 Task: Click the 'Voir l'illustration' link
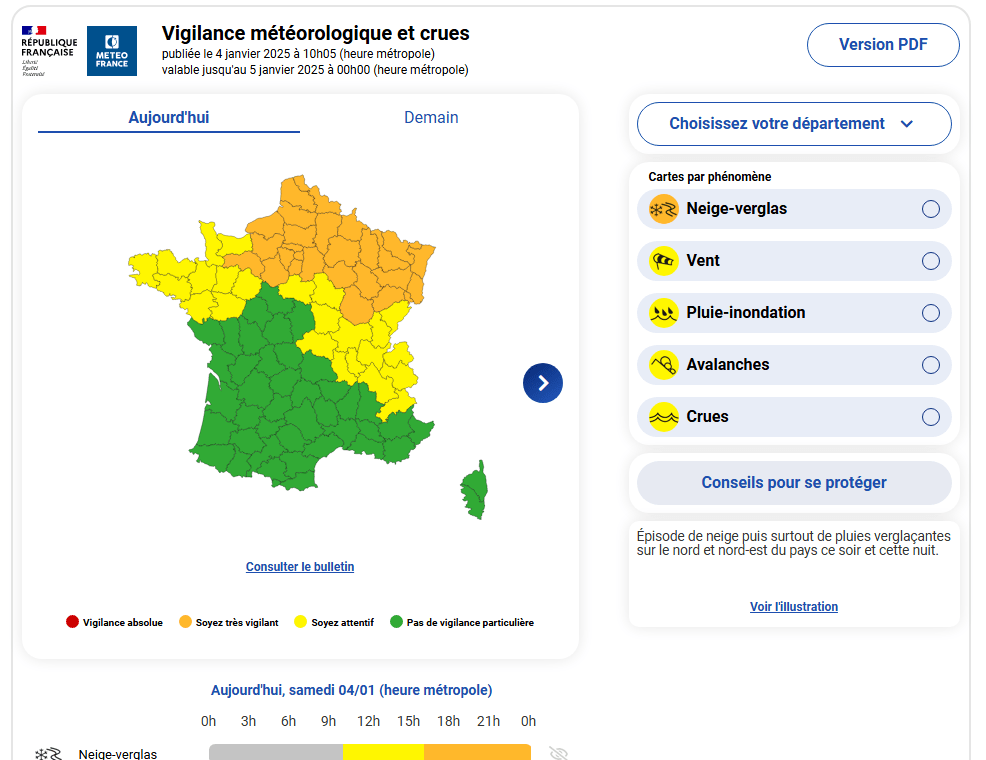click(794, 607)
